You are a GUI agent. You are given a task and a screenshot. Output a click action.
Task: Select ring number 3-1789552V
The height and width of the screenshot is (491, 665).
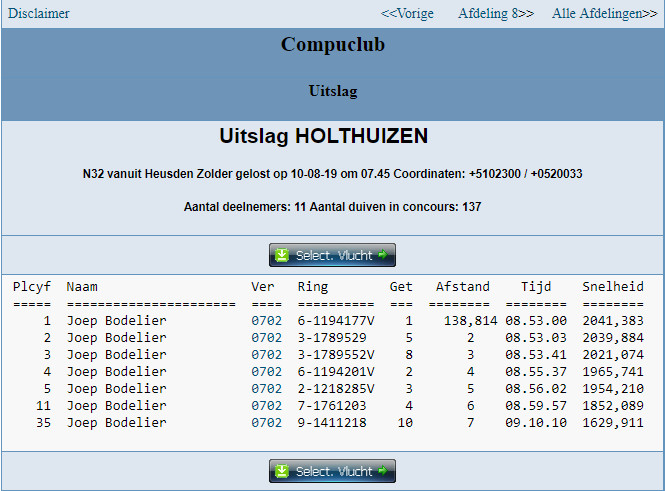coord(336,354)
